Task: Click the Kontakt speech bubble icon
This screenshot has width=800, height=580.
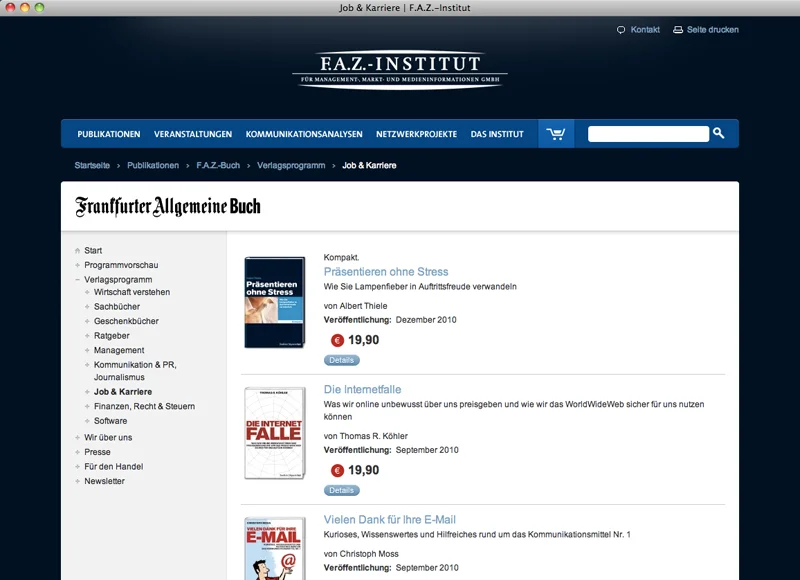Action: click(621, 30)
